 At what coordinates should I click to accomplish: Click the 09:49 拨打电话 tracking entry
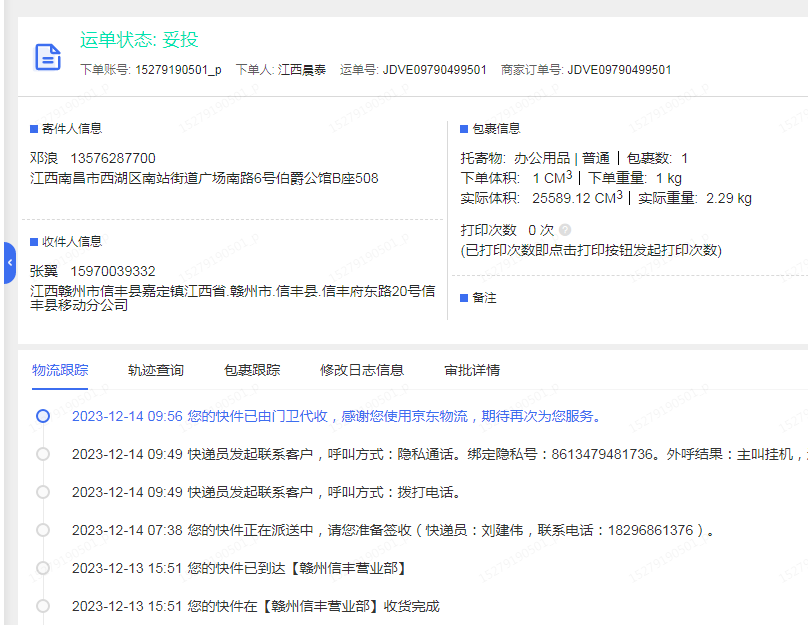pyautogui.click(x=266, y=492)
